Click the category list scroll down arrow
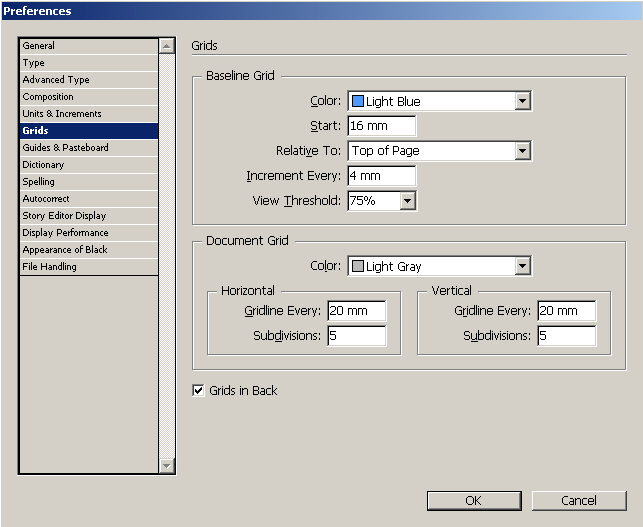 [x=166, y=465]
